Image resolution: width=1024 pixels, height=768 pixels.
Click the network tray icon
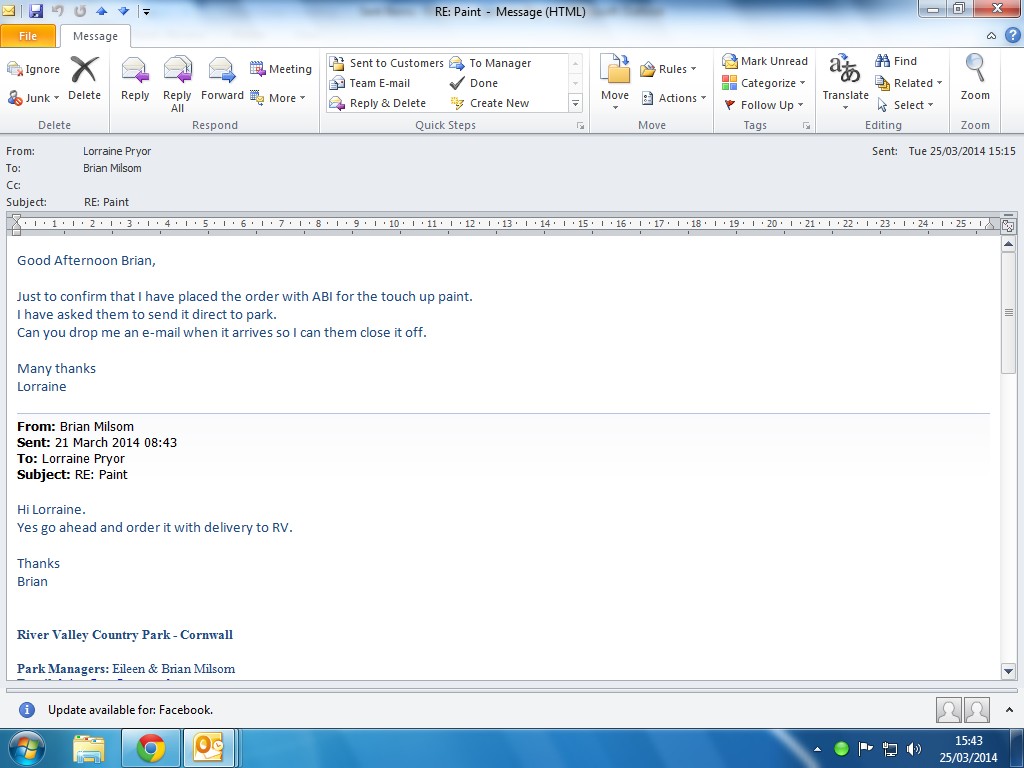(x=889, y=749)
